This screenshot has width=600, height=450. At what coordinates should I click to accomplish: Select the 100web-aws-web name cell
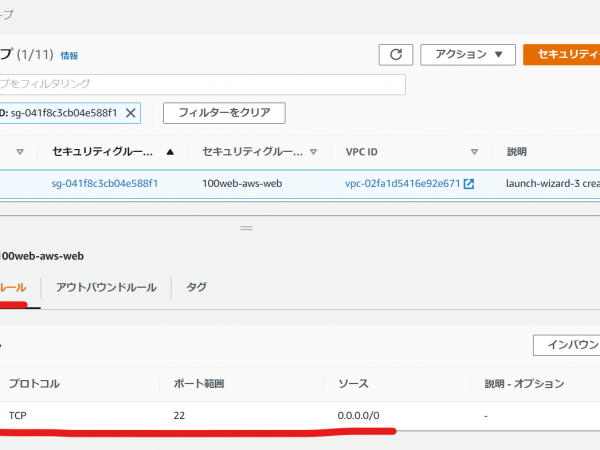click(242, 184)
